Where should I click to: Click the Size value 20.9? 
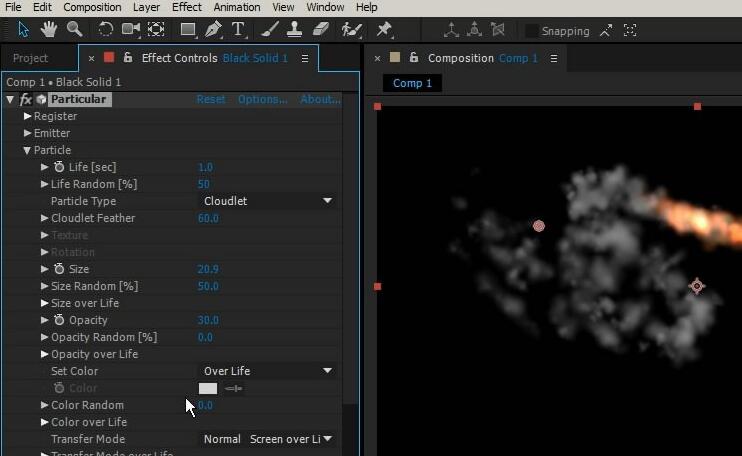pos(208,269)
